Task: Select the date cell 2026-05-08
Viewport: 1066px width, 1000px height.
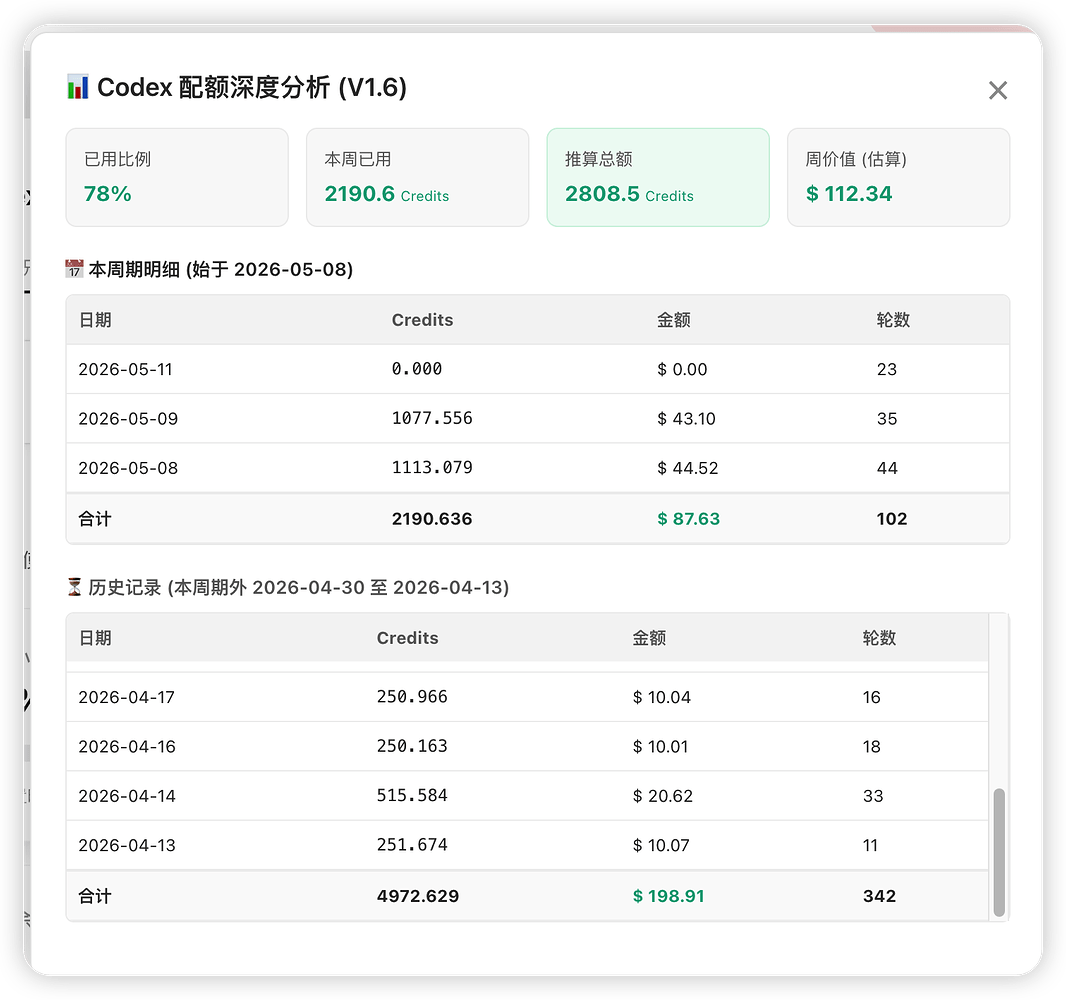Action: (x=128, y=468)
